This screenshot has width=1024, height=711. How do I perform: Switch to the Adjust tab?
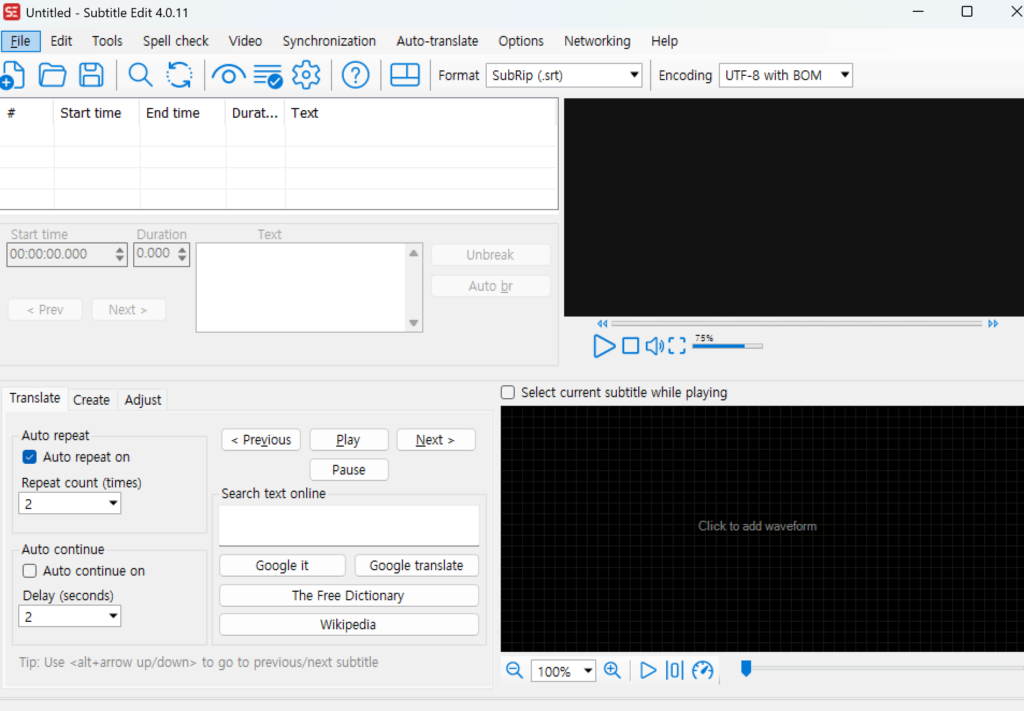coord(142,400)
